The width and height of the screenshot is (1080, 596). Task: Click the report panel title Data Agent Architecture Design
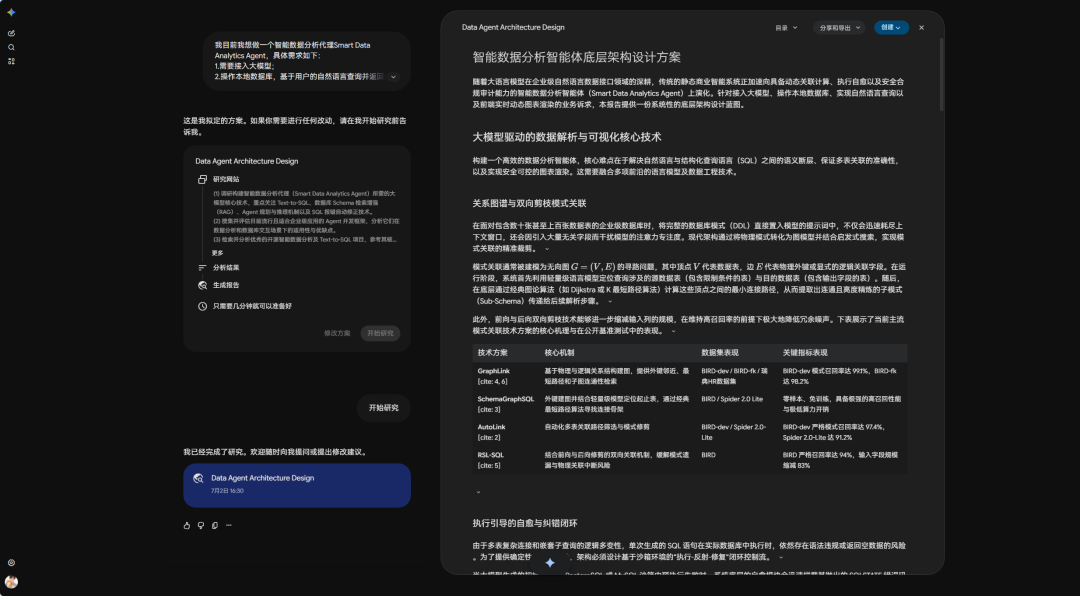pyautogui.click(x=513, y=28)
